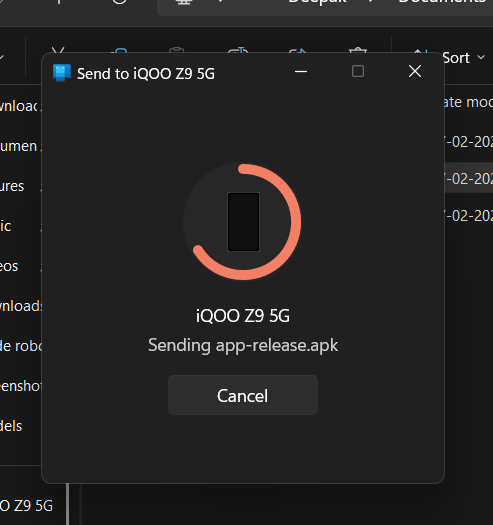Click the black phone icon inside progress ring
493x525 pixels.
click(243, 222)
